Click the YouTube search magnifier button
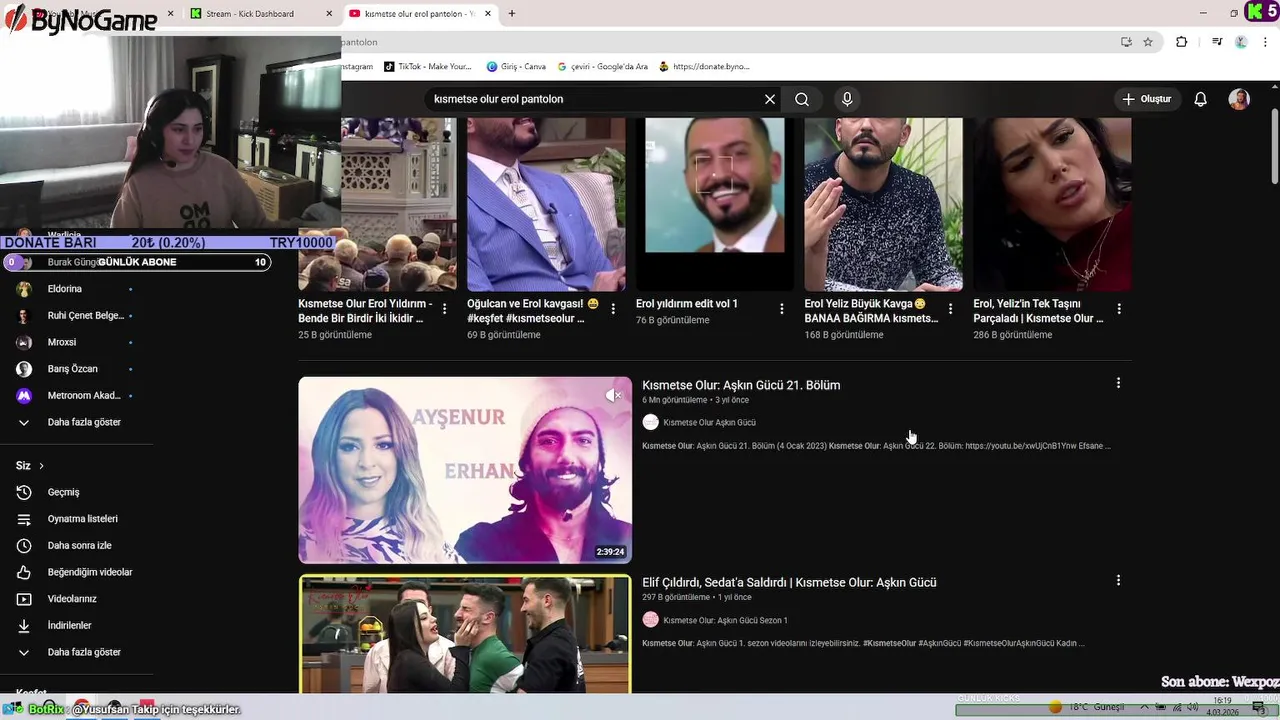This screenshot has width=1280, height=720. 802,99
